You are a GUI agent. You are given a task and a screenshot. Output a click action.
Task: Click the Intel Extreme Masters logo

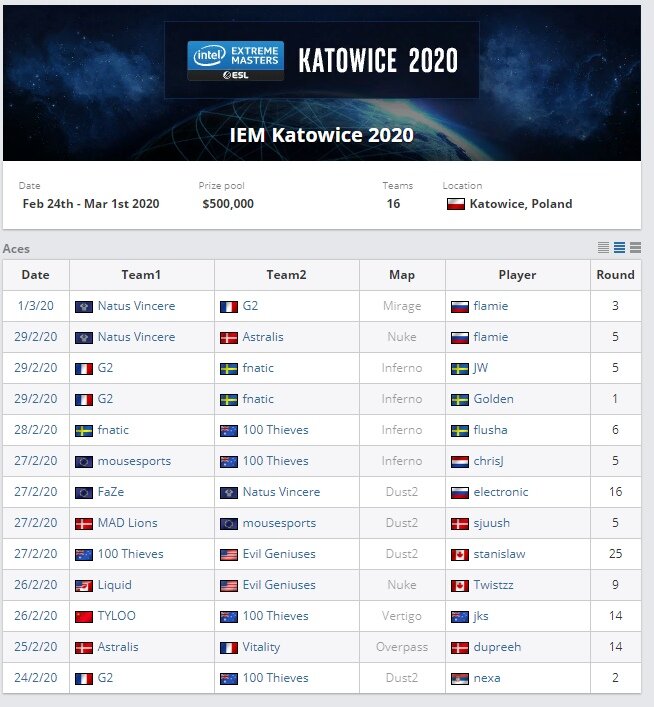pyautogui.click(x=235, y=61)
